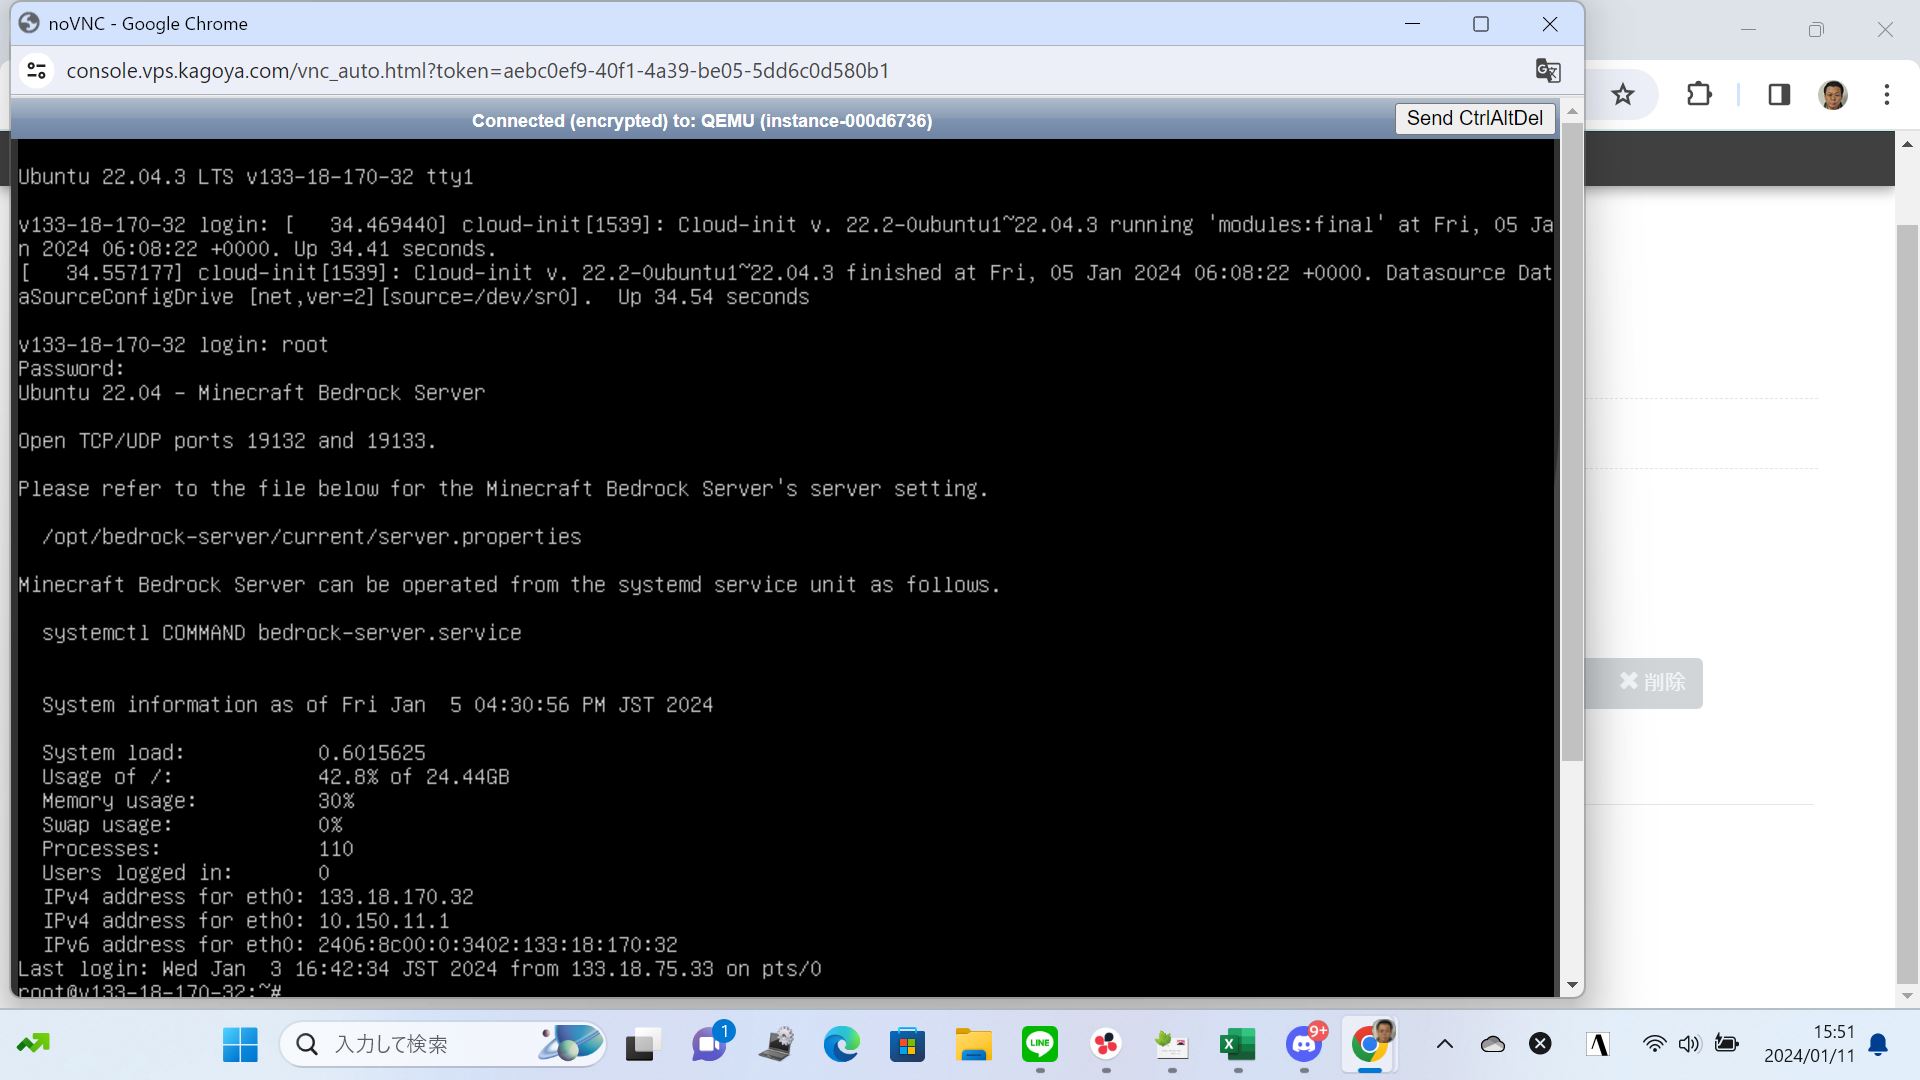1920x1080 pixels.
Task: Open the Wi-Fi network tray icon
Action: (1654, 1044)
